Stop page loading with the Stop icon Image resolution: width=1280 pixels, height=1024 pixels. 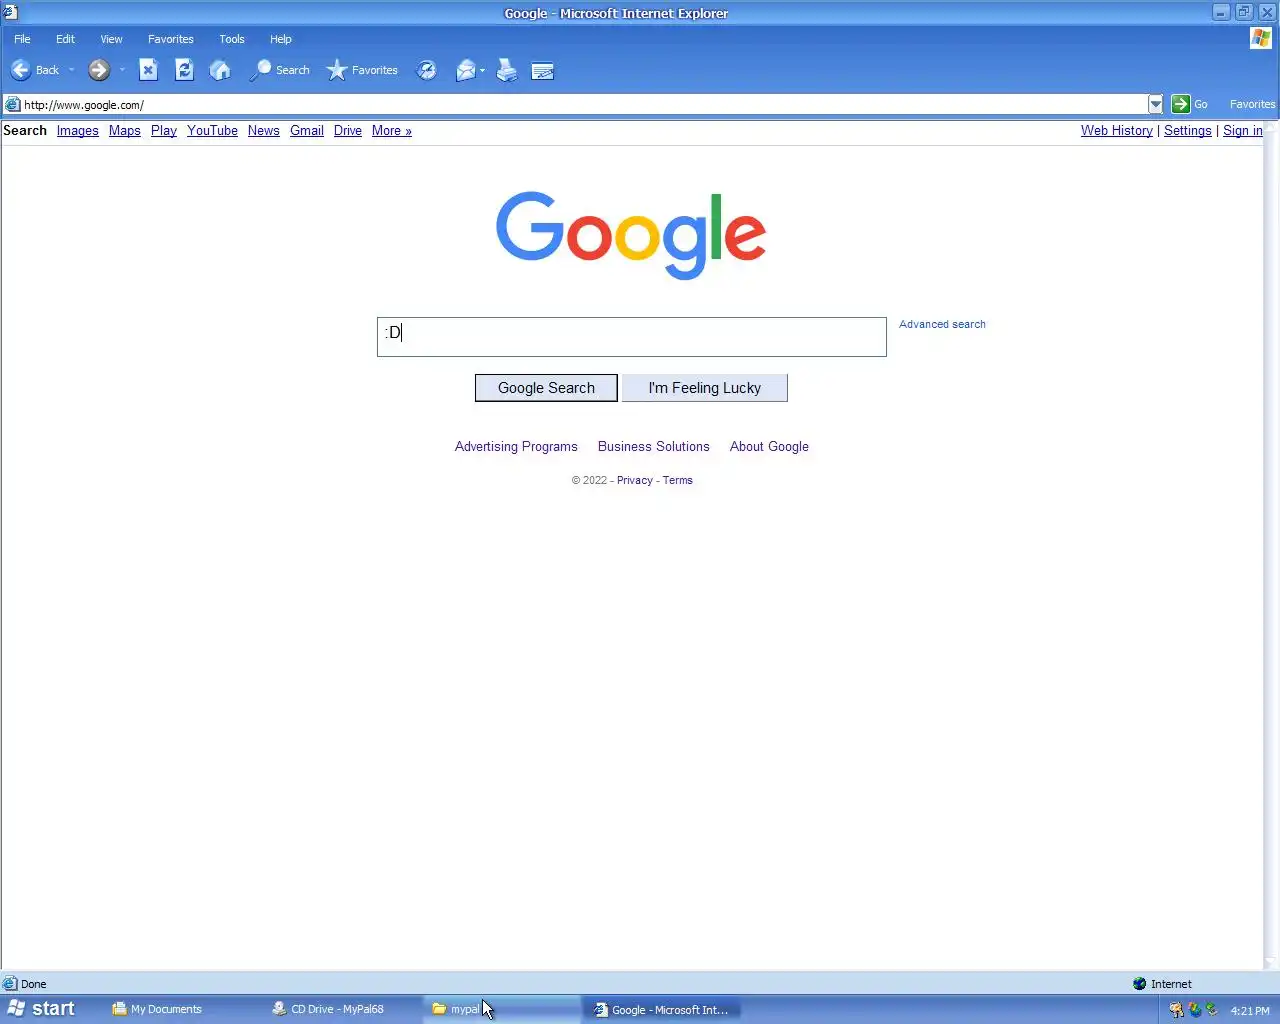click(x=148, y=70)
